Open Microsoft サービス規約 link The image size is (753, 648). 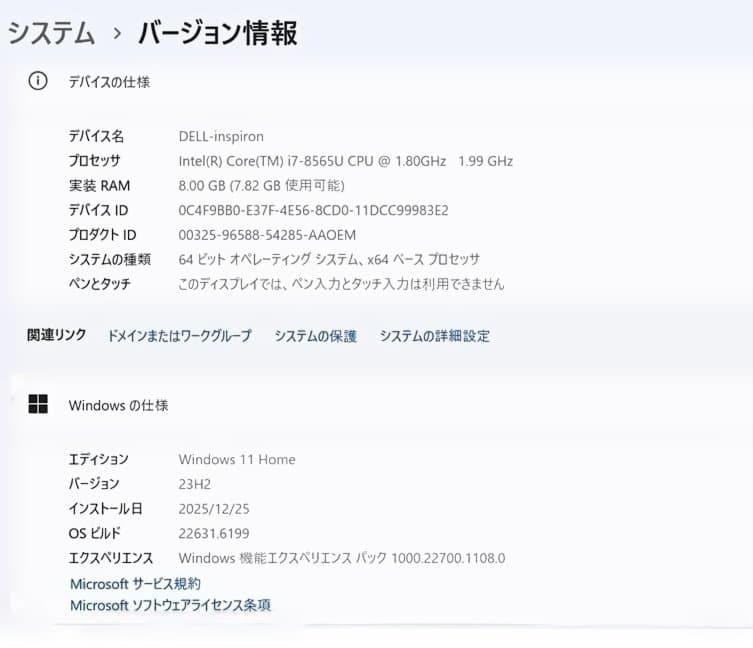click(135, 584)
